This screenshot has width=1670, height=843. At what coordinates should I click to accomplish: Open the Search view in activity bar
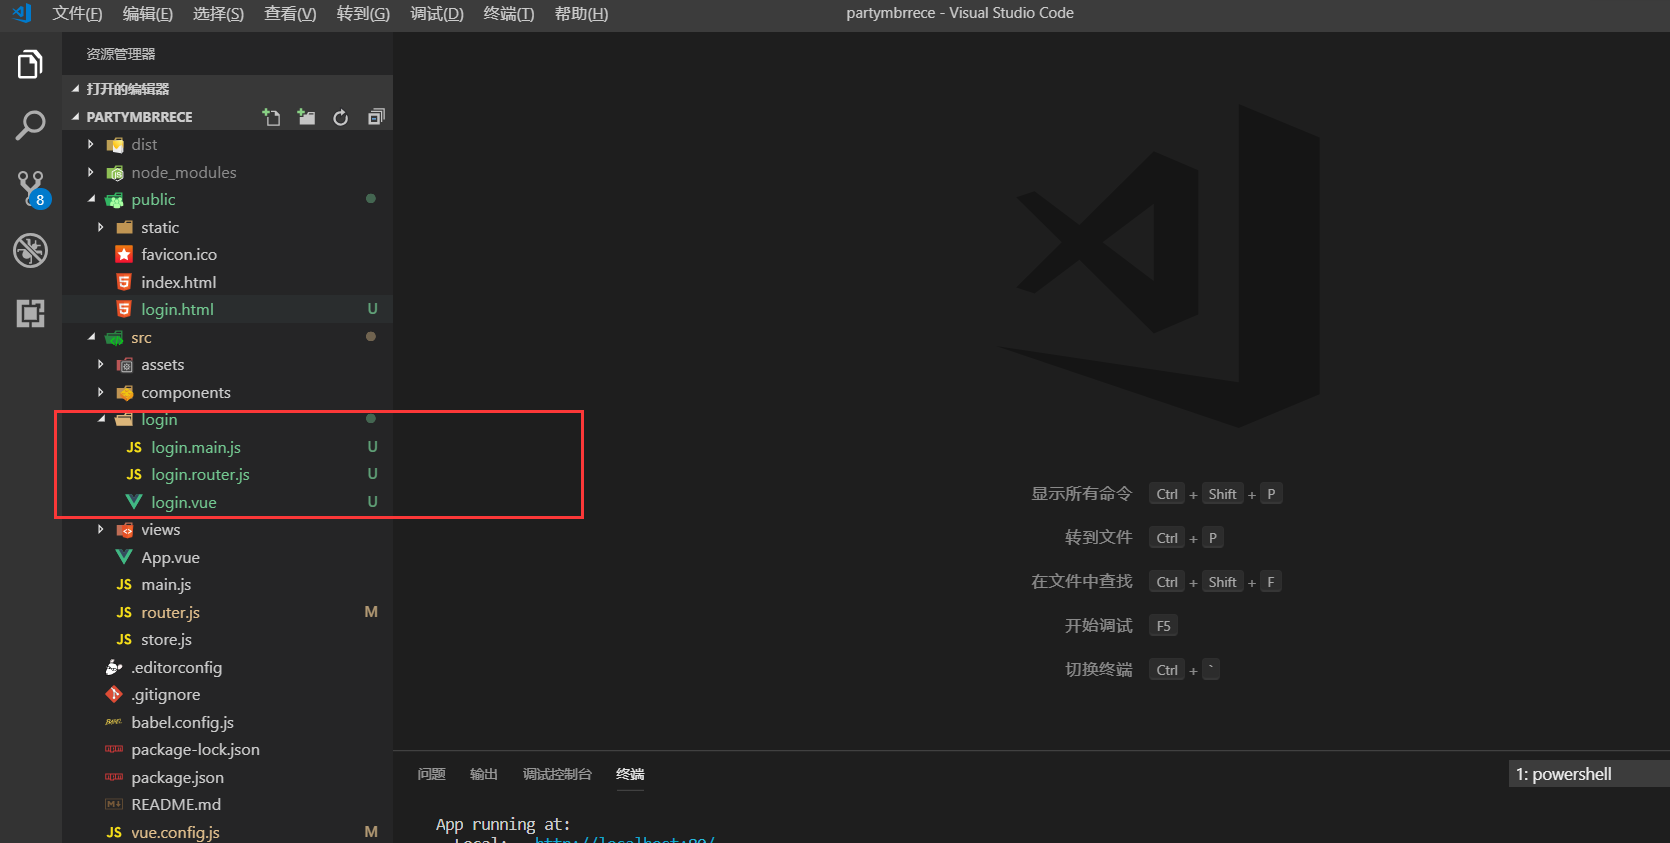[30, 126]
